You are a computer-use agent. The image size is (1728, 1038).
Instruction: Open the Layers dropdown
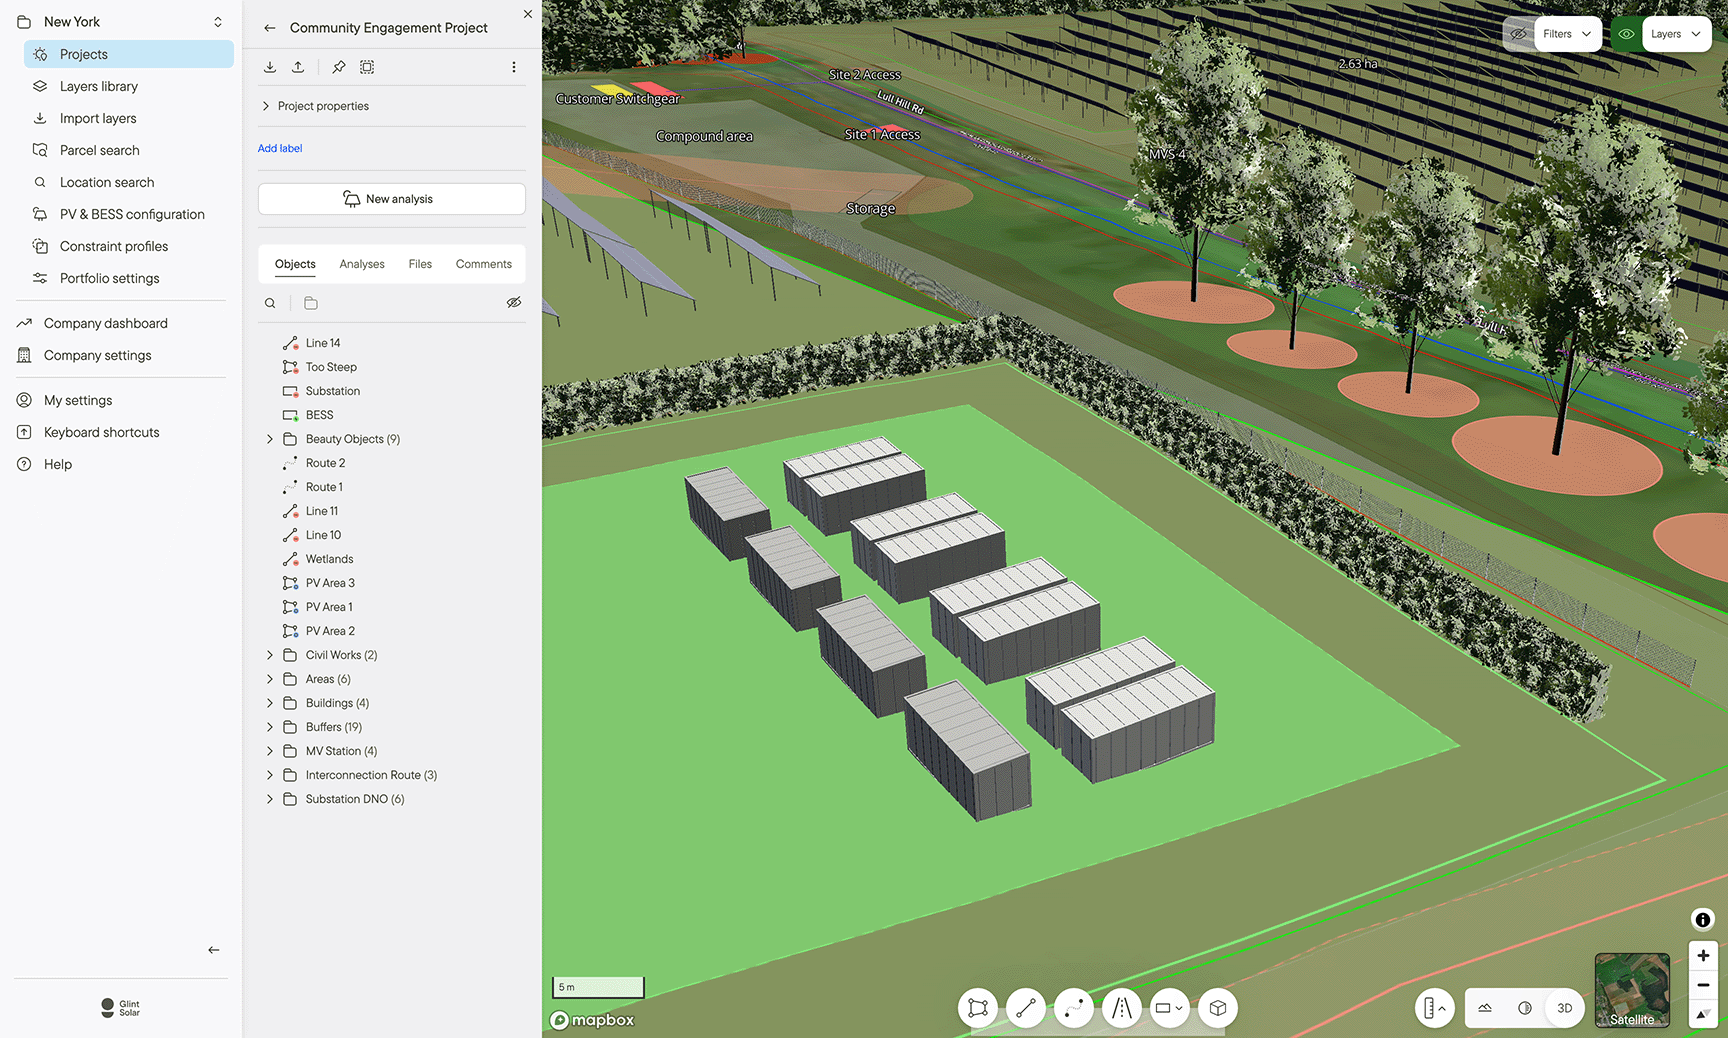pyautogui.click(x=1676, y=33)
